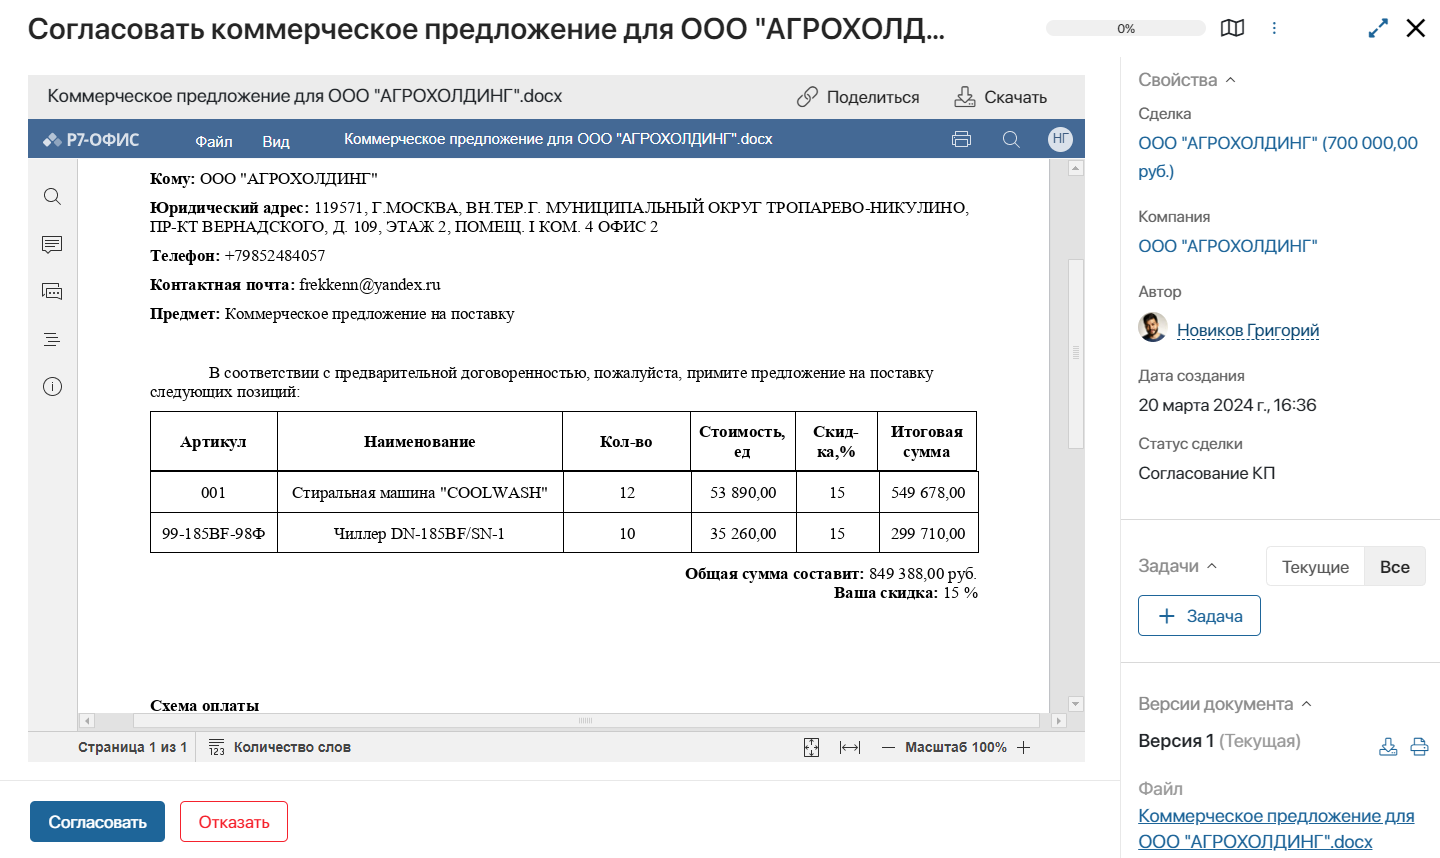Open the chat panel in left sidebar

click(52, 292)
